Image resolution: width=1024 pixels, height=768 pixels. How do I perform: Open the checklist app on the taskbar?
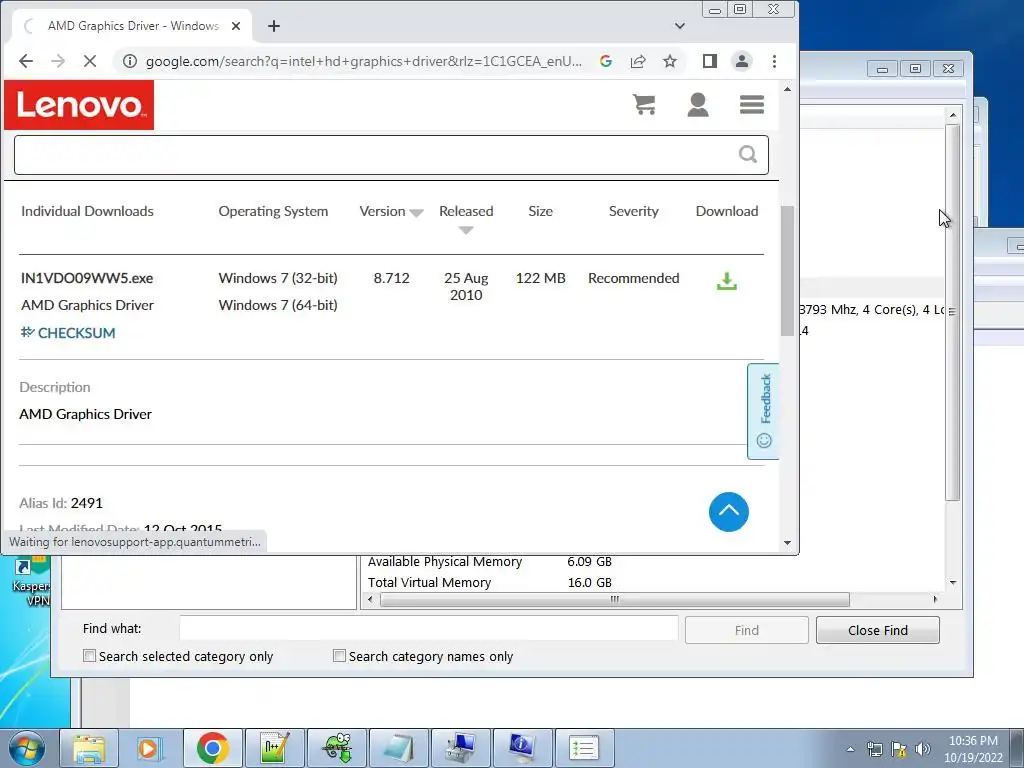(584, 748)
